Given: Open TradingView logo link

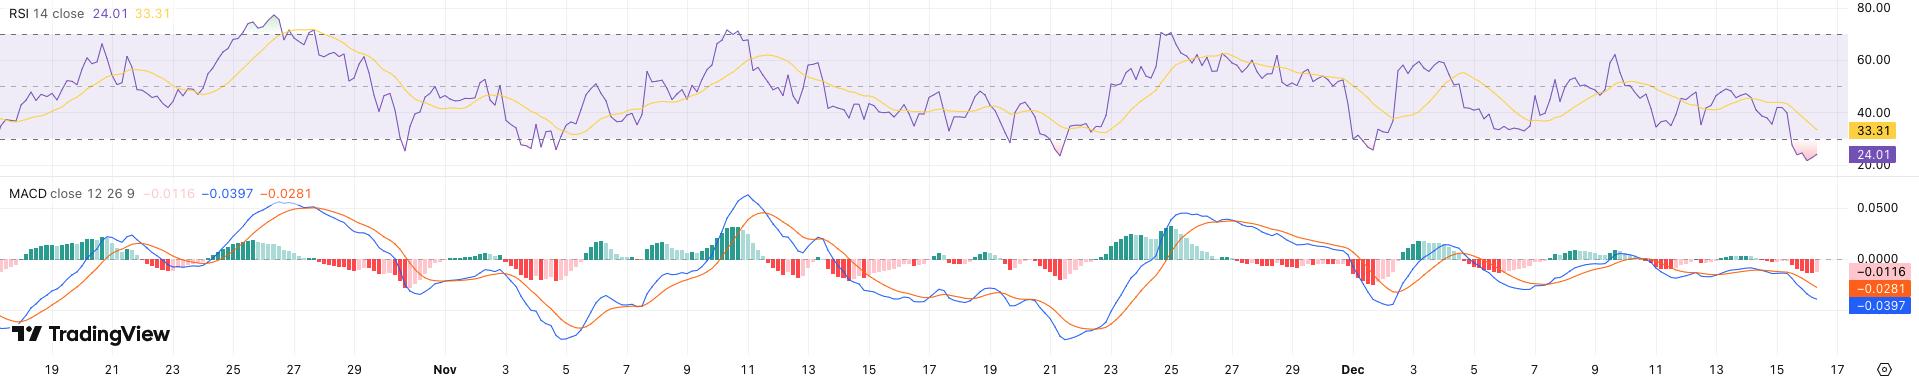Looking at the screenshot, I should [91, 334].
